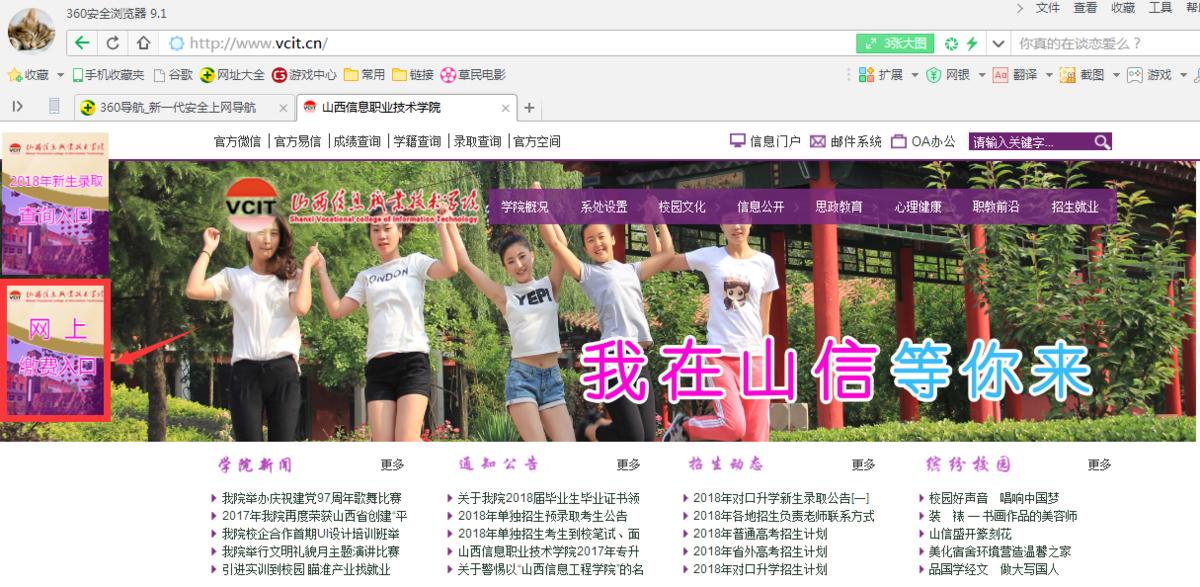Expand the address bar history dropdown chevron
The image size is (1200, 587).
click(997, 43)
